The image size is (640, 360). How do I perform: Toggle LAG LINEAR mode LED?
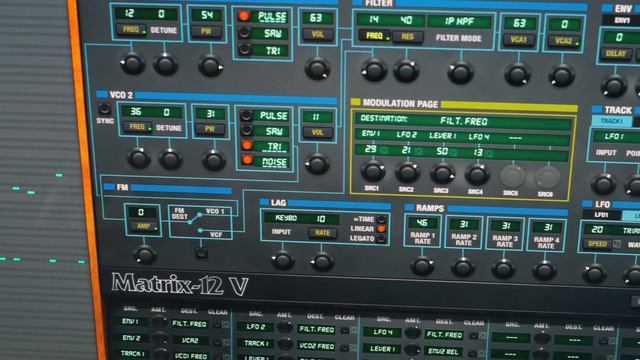tap(381, 229)
